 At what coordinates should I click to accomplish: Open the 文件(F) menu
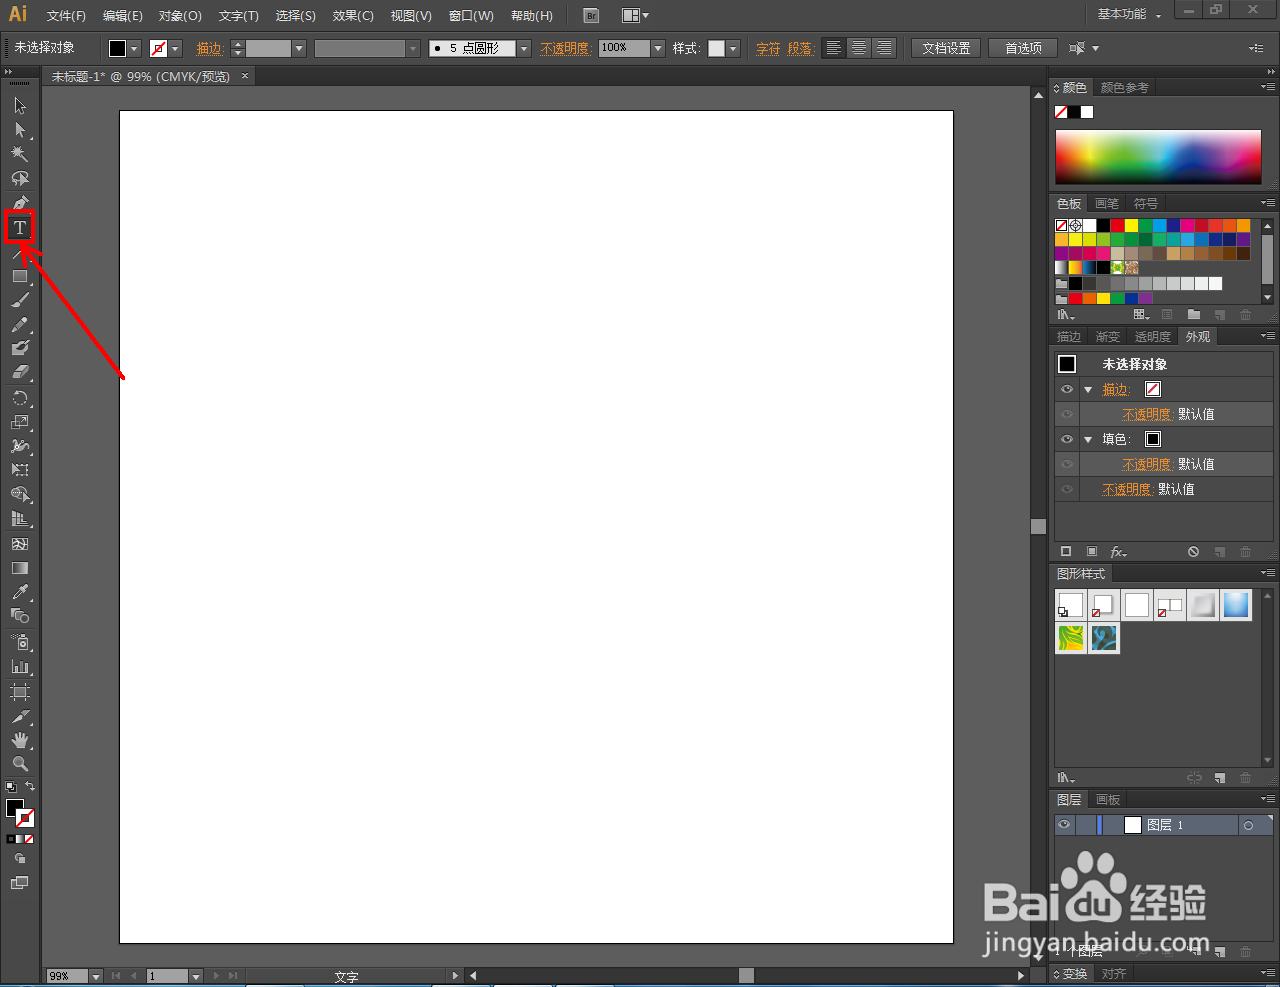pyautogui.click(x=66, y=16)
